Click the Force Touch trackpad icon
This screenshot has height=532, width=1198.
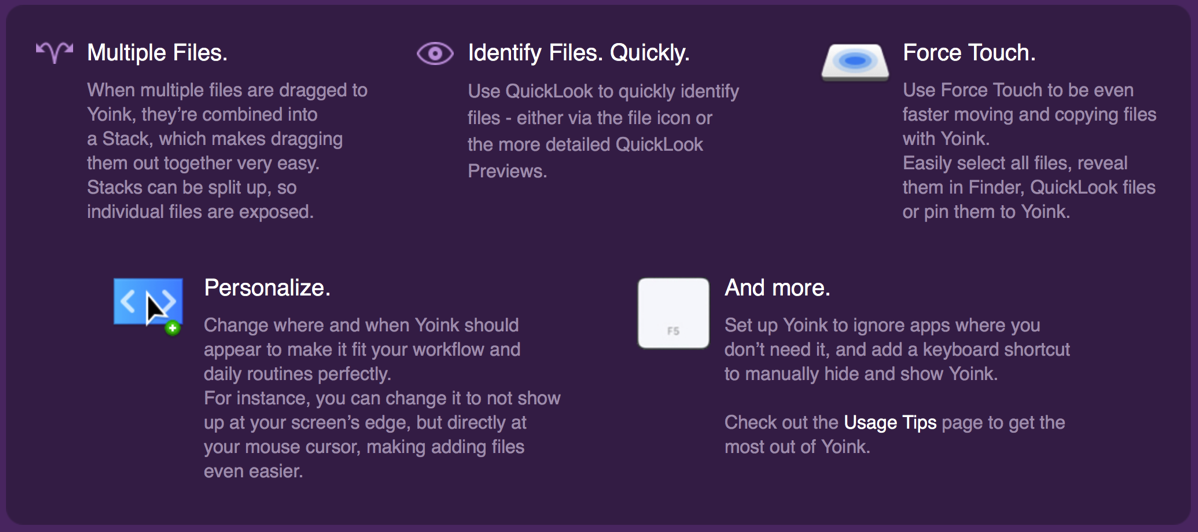(855, 61)
